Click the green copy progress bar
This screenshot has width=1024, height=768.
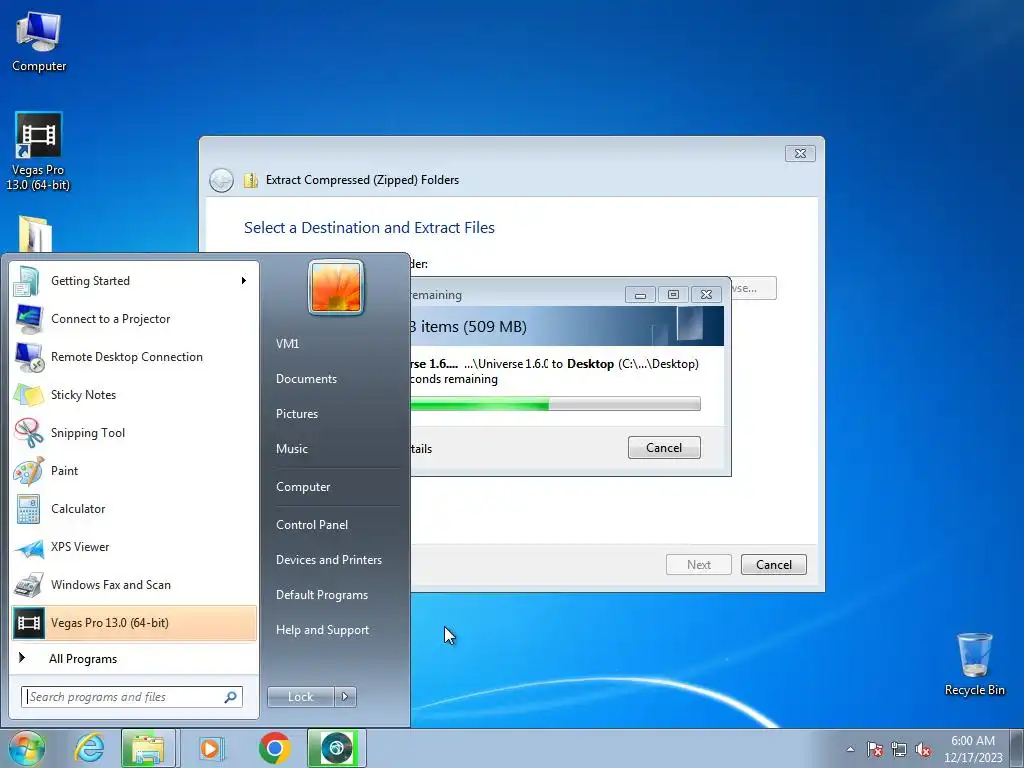(x=555, y=404)
